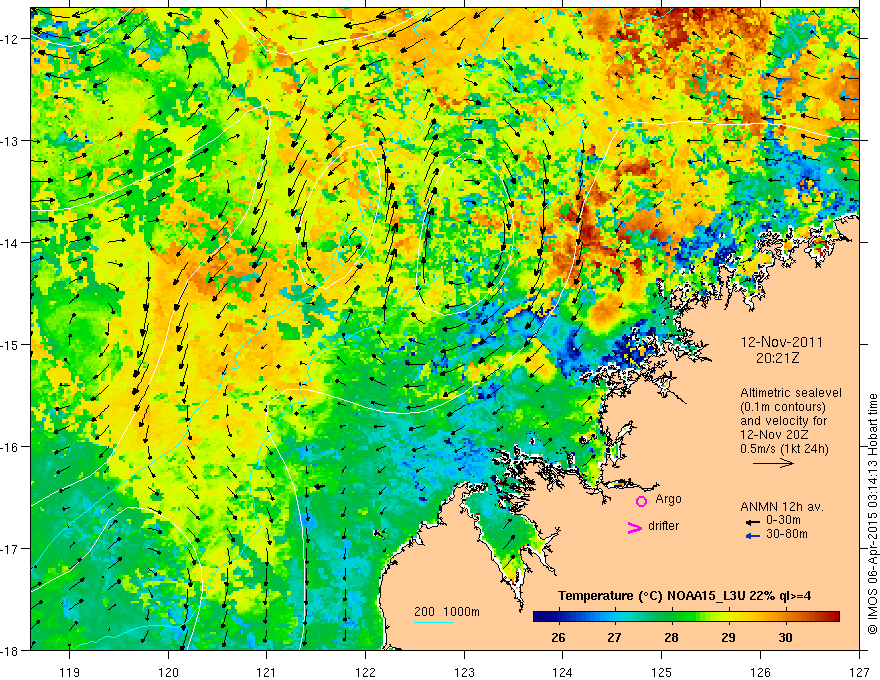This screenshot has width=880, height=680.
Task: Click the 'Argo' legend label
Action: pos(668,499)
